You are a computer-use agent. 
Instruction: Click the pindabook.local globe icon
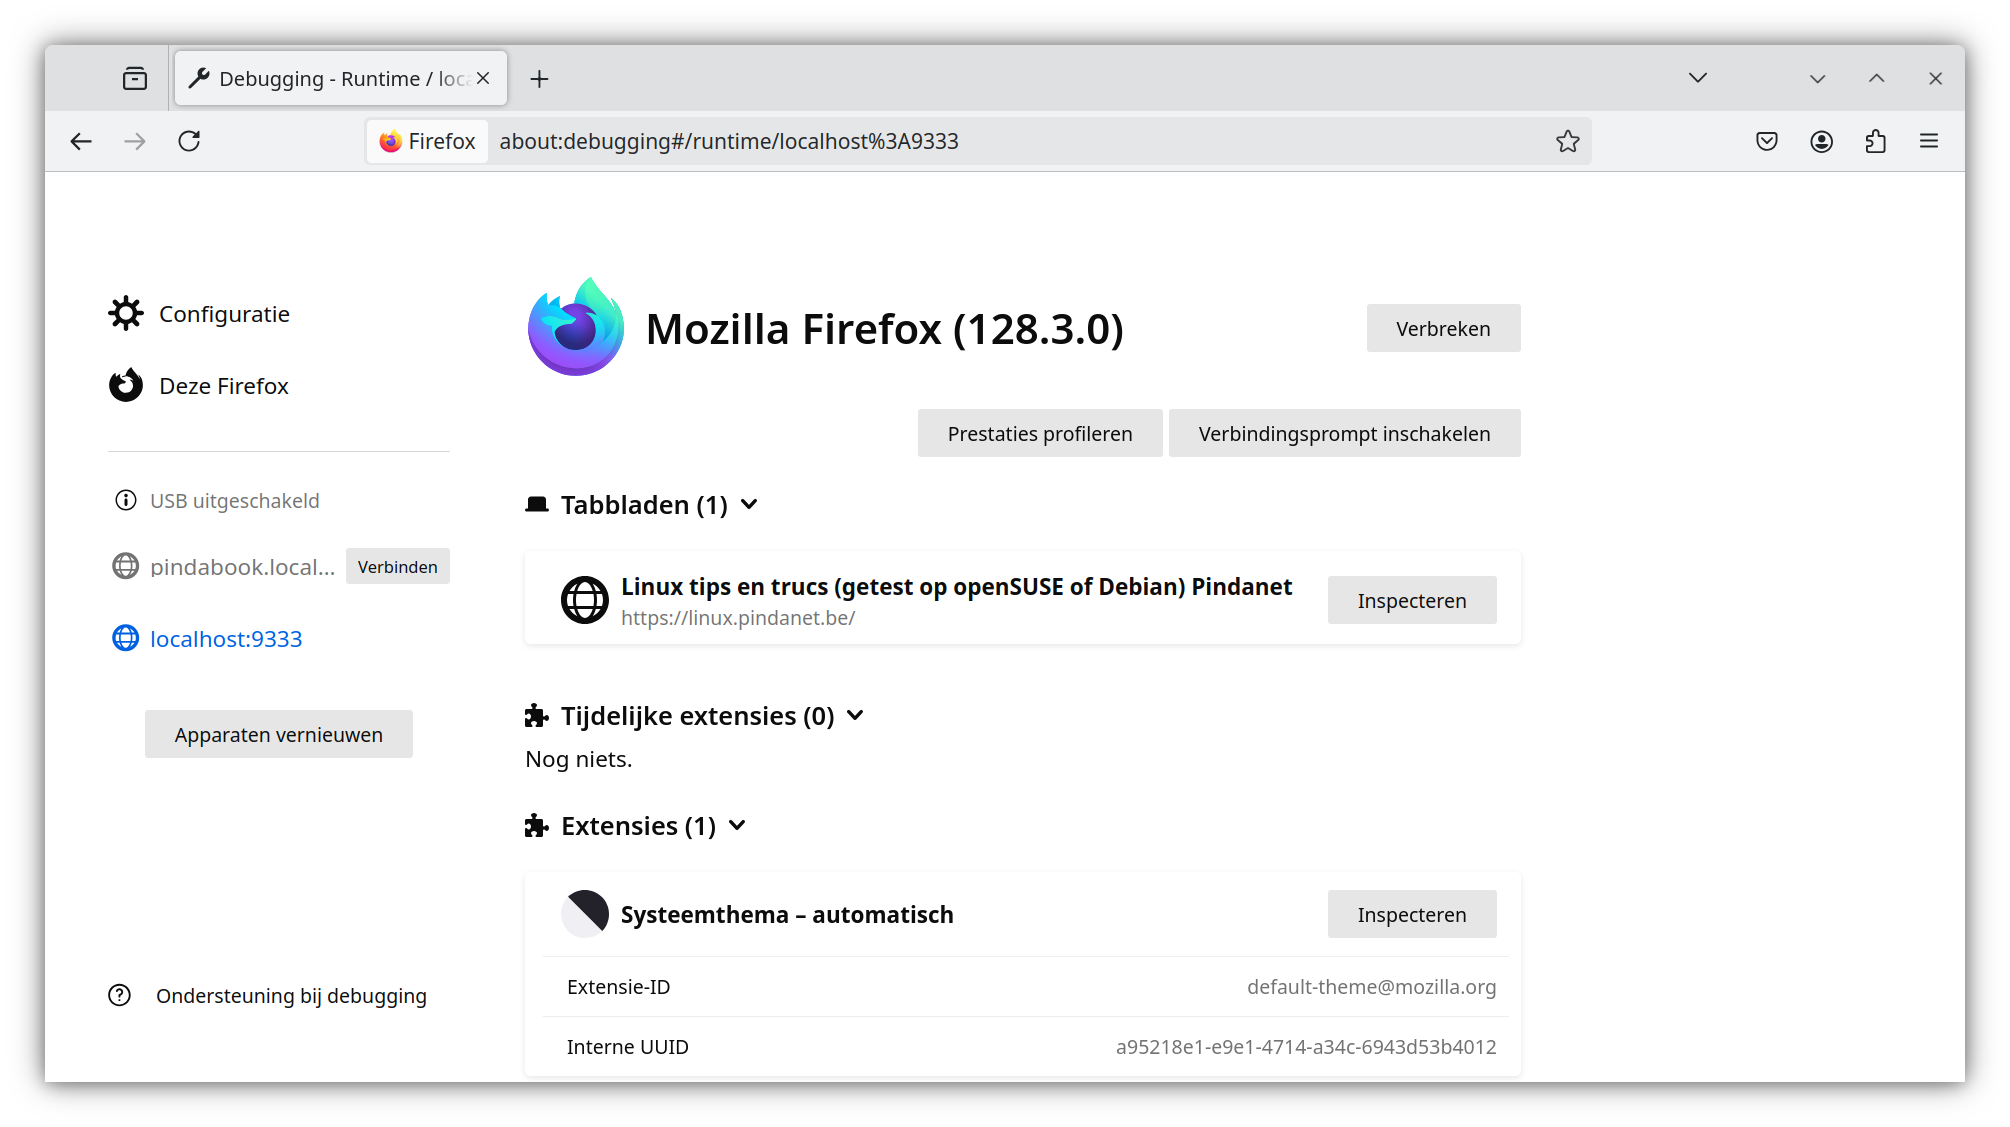click(x=123, y=566)
